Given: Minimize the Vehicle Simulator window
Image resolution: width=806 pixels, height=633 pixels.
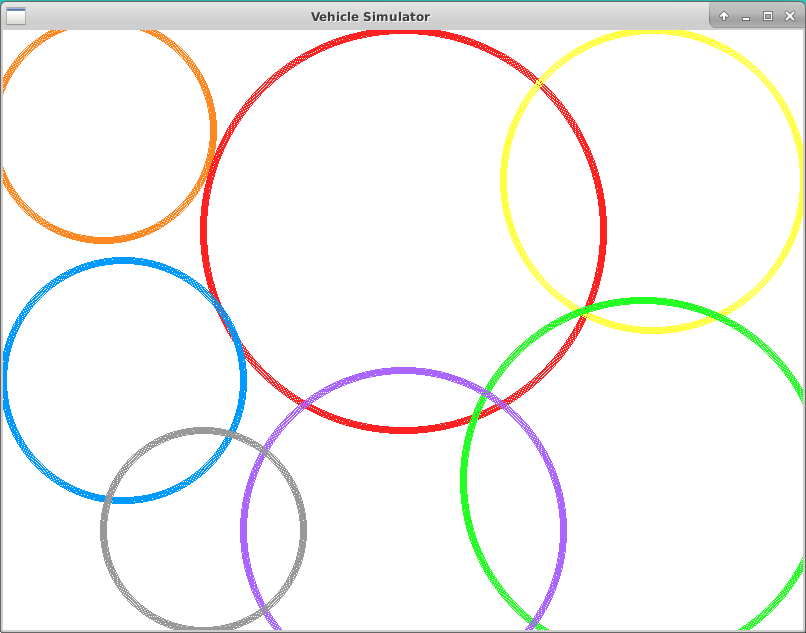Looking at the screenshot, I should click(746, 16).
